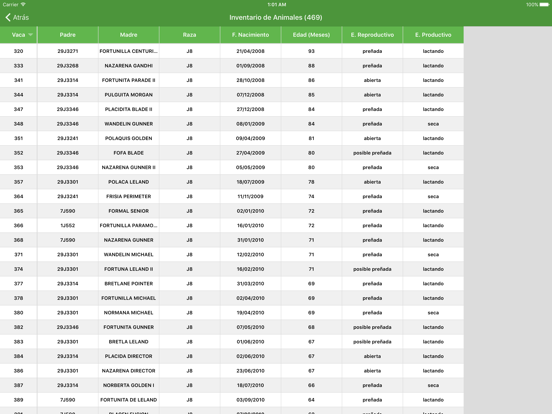Click seca status in row 348
Viewport: 552px width, 414px height.
[x=433, y=124]
